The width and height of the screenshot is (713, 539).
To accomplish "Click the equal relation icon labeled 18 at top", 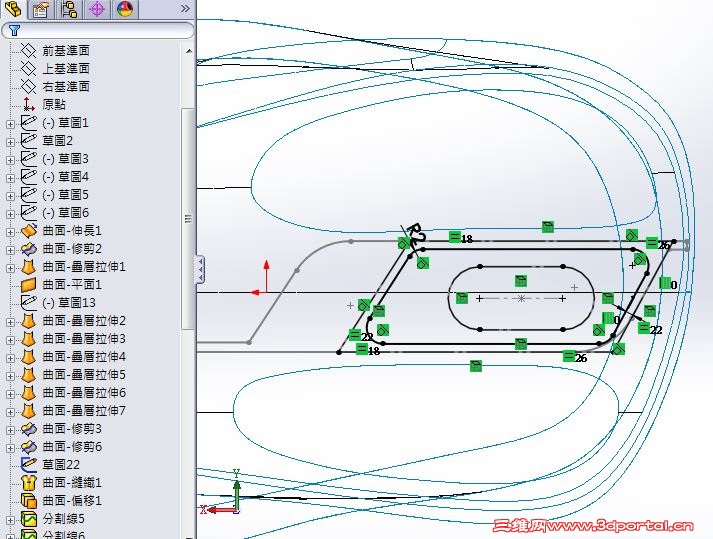I will click(455, 237).
